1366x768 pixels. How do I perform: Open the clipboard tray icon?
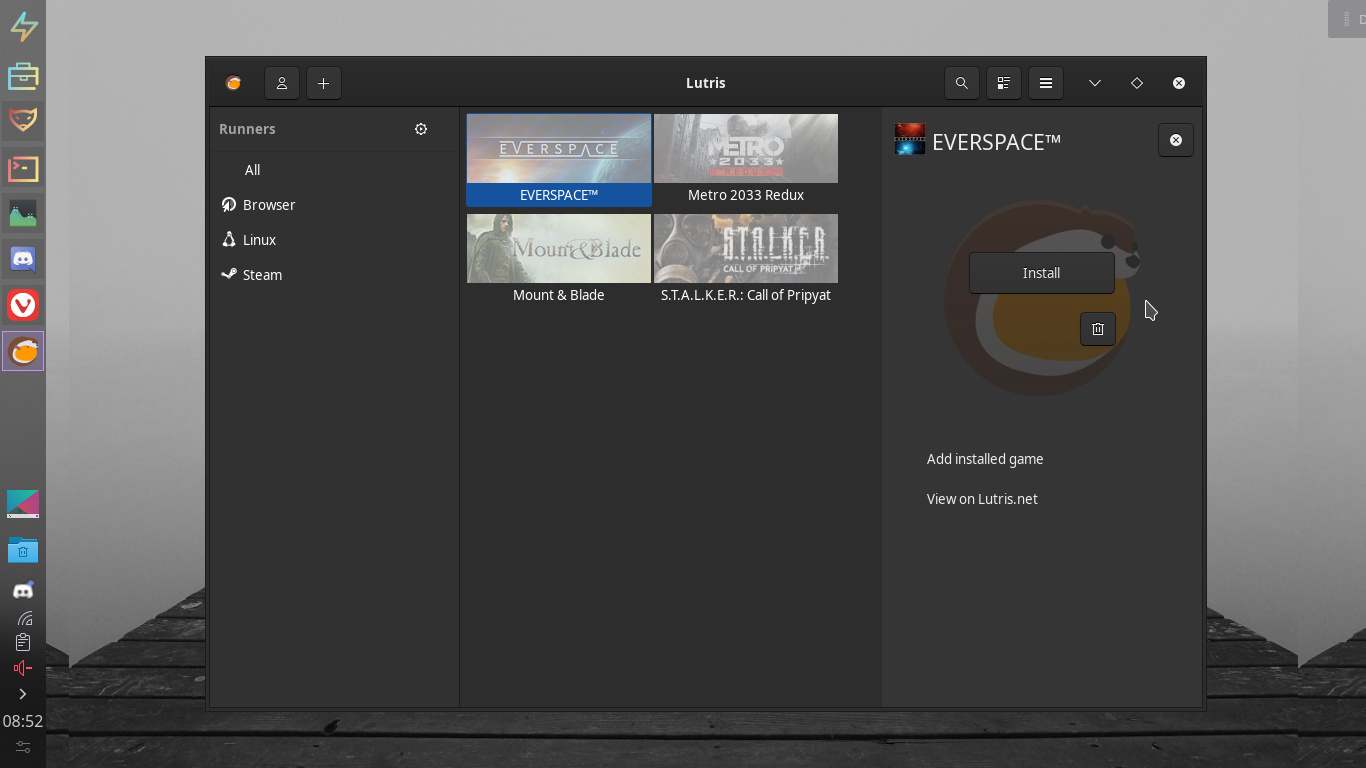(23, 642)
